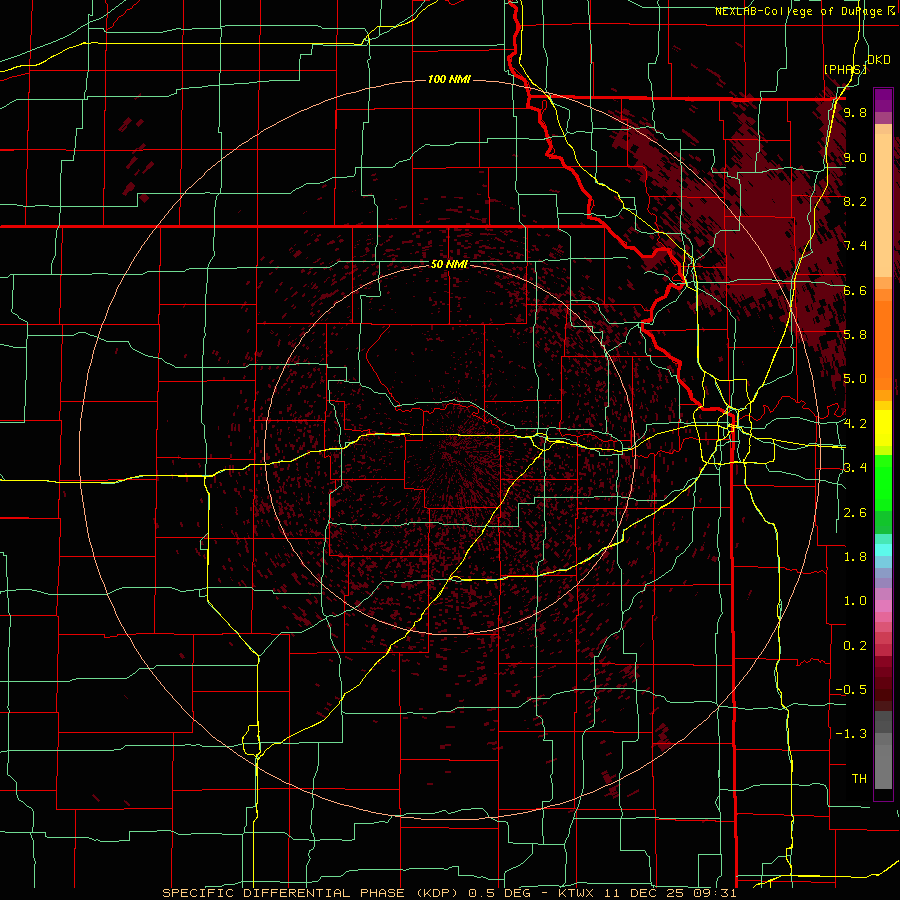
Task: Click the 9.0 value on the color scale
Action: 855,157
